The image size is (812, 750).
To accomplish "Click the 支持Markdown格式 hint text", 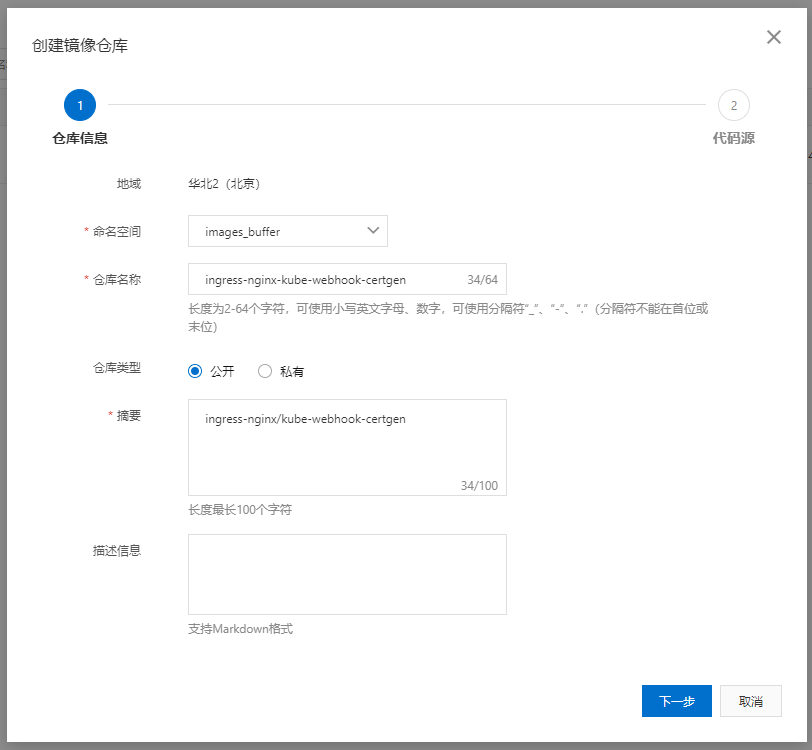I will pyautogui.click(x=240, y=629).
